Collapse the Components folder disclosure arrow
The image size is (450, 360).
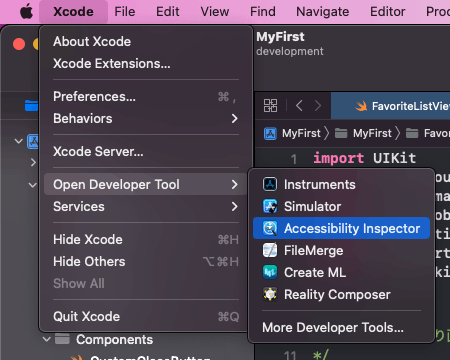(47, 340)
